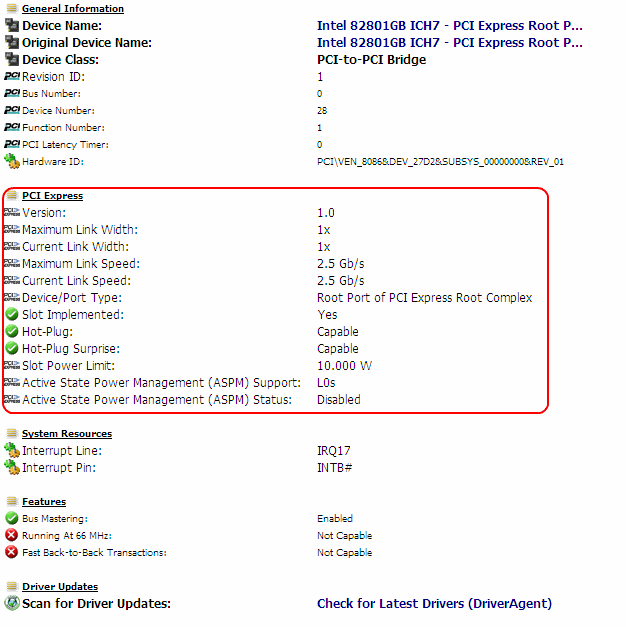626x627 pixels.
Task: Select the Fast Back-to-Back Transactions label
Action: (x=94, y=553)
